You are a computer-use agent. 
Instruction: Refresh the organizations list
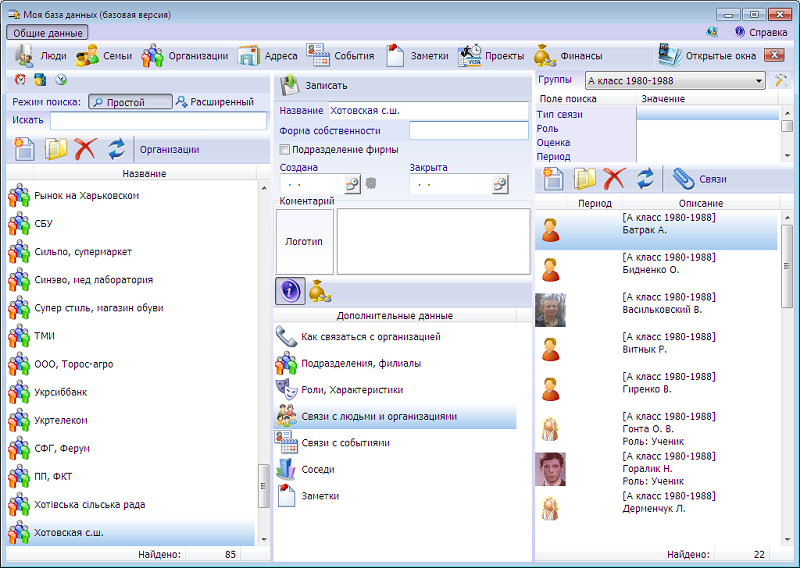click(x=117, y=150)
